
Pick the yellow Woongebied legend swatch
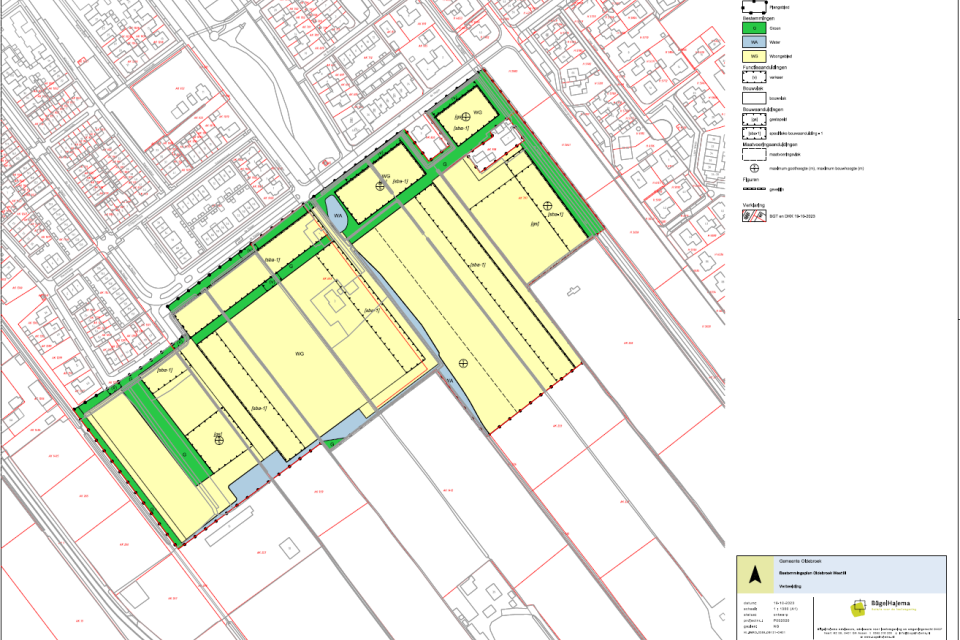755,56
